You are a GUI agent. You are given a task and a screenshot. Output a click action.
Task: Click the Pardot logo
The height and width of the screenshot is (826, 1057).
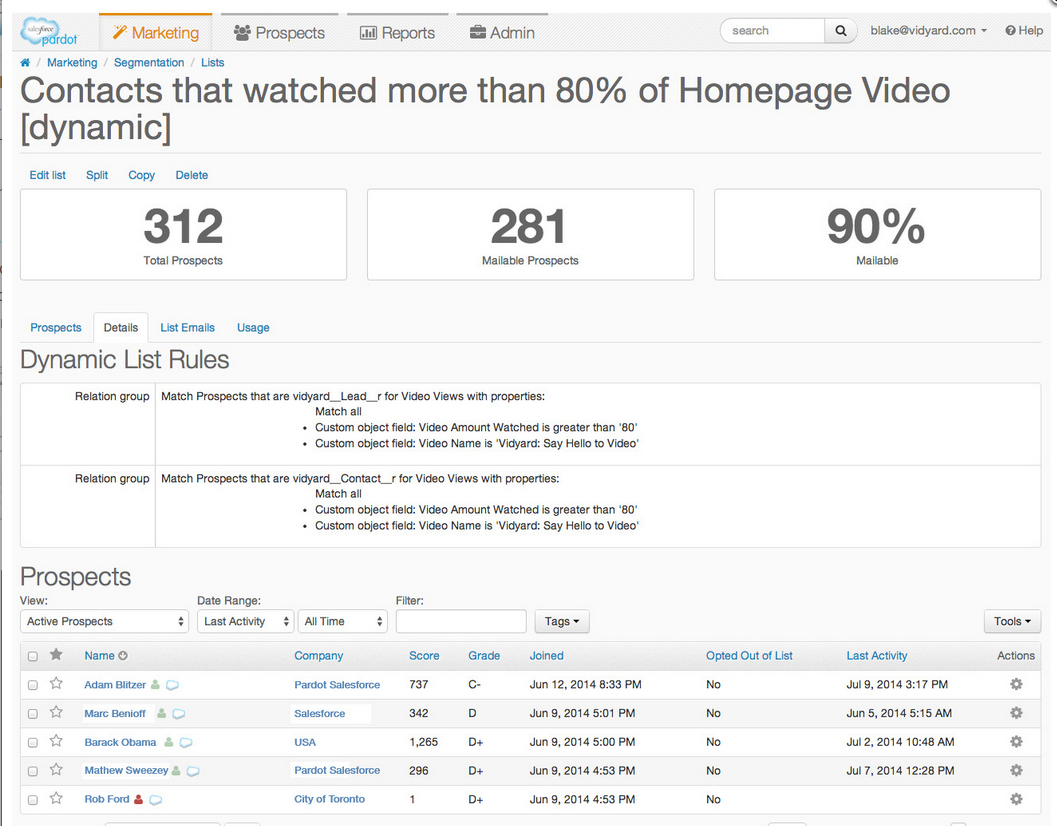click(x=50, y=32)
